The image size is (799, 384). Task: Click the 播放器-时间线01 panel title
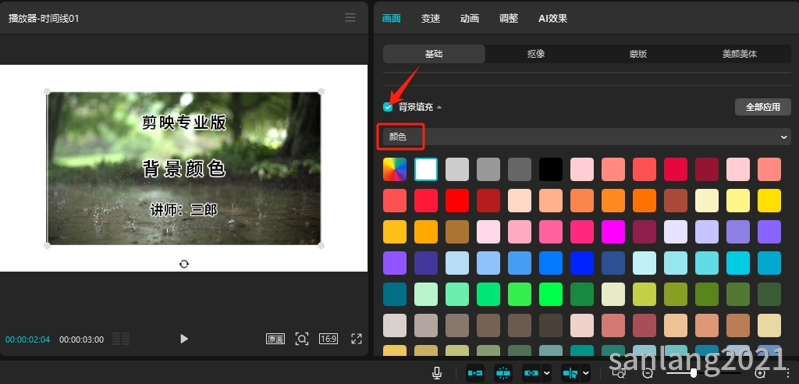pos(44,18)
